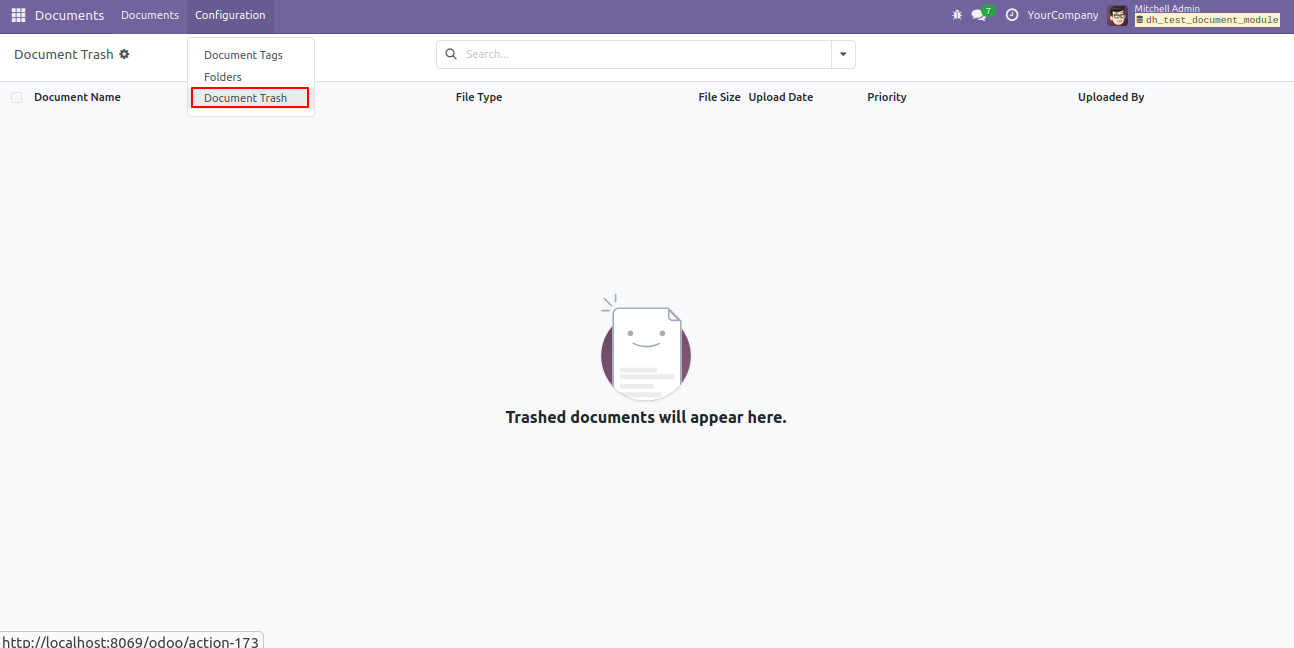The height and width of the screenshot is (648, 1294).
Task: Open the conversations chat icon
Action: point(979,15)
